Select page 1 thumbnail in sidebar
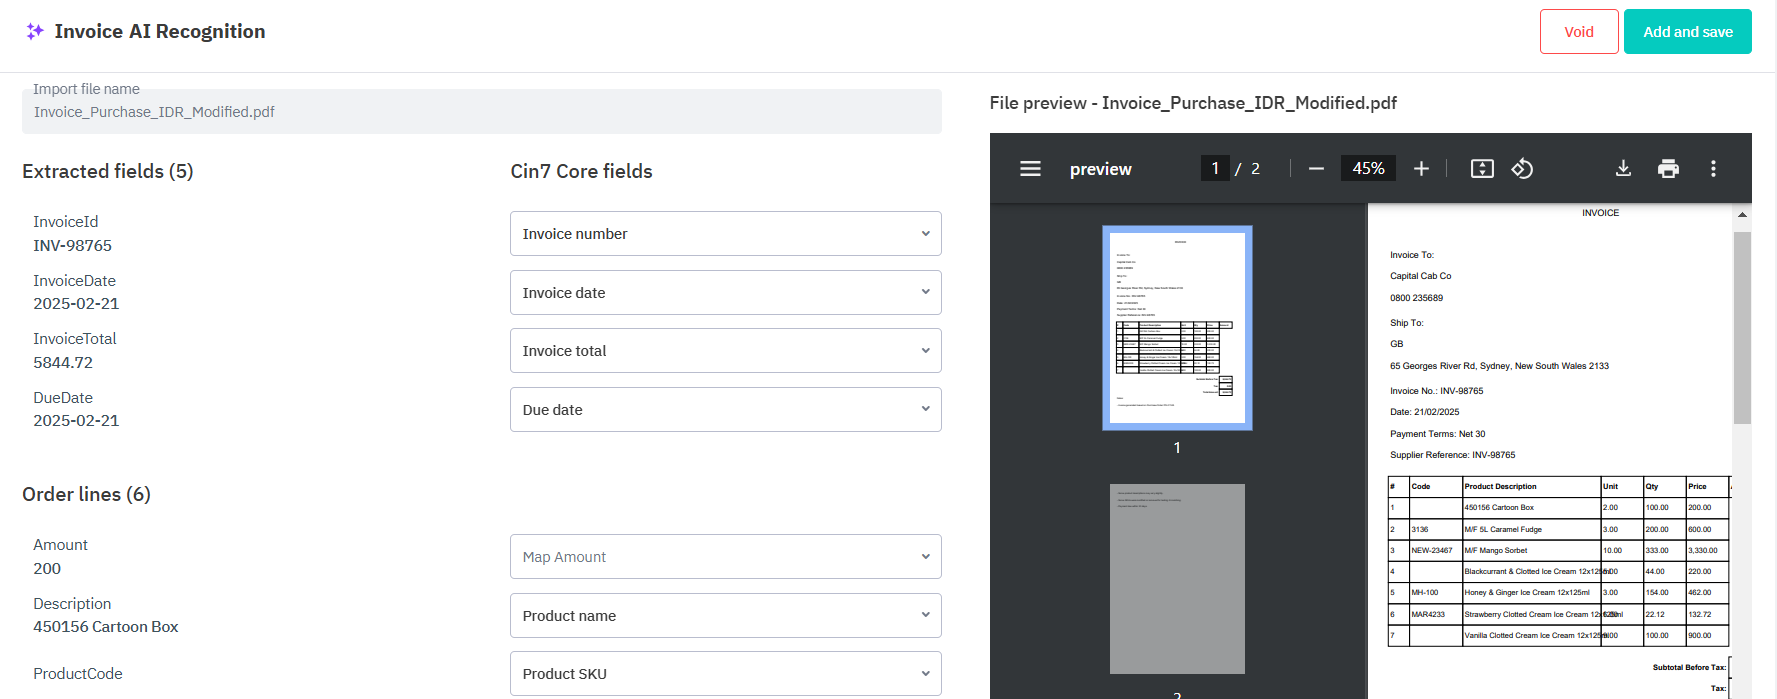The image size is (1777, 699). click(1177, 328)
